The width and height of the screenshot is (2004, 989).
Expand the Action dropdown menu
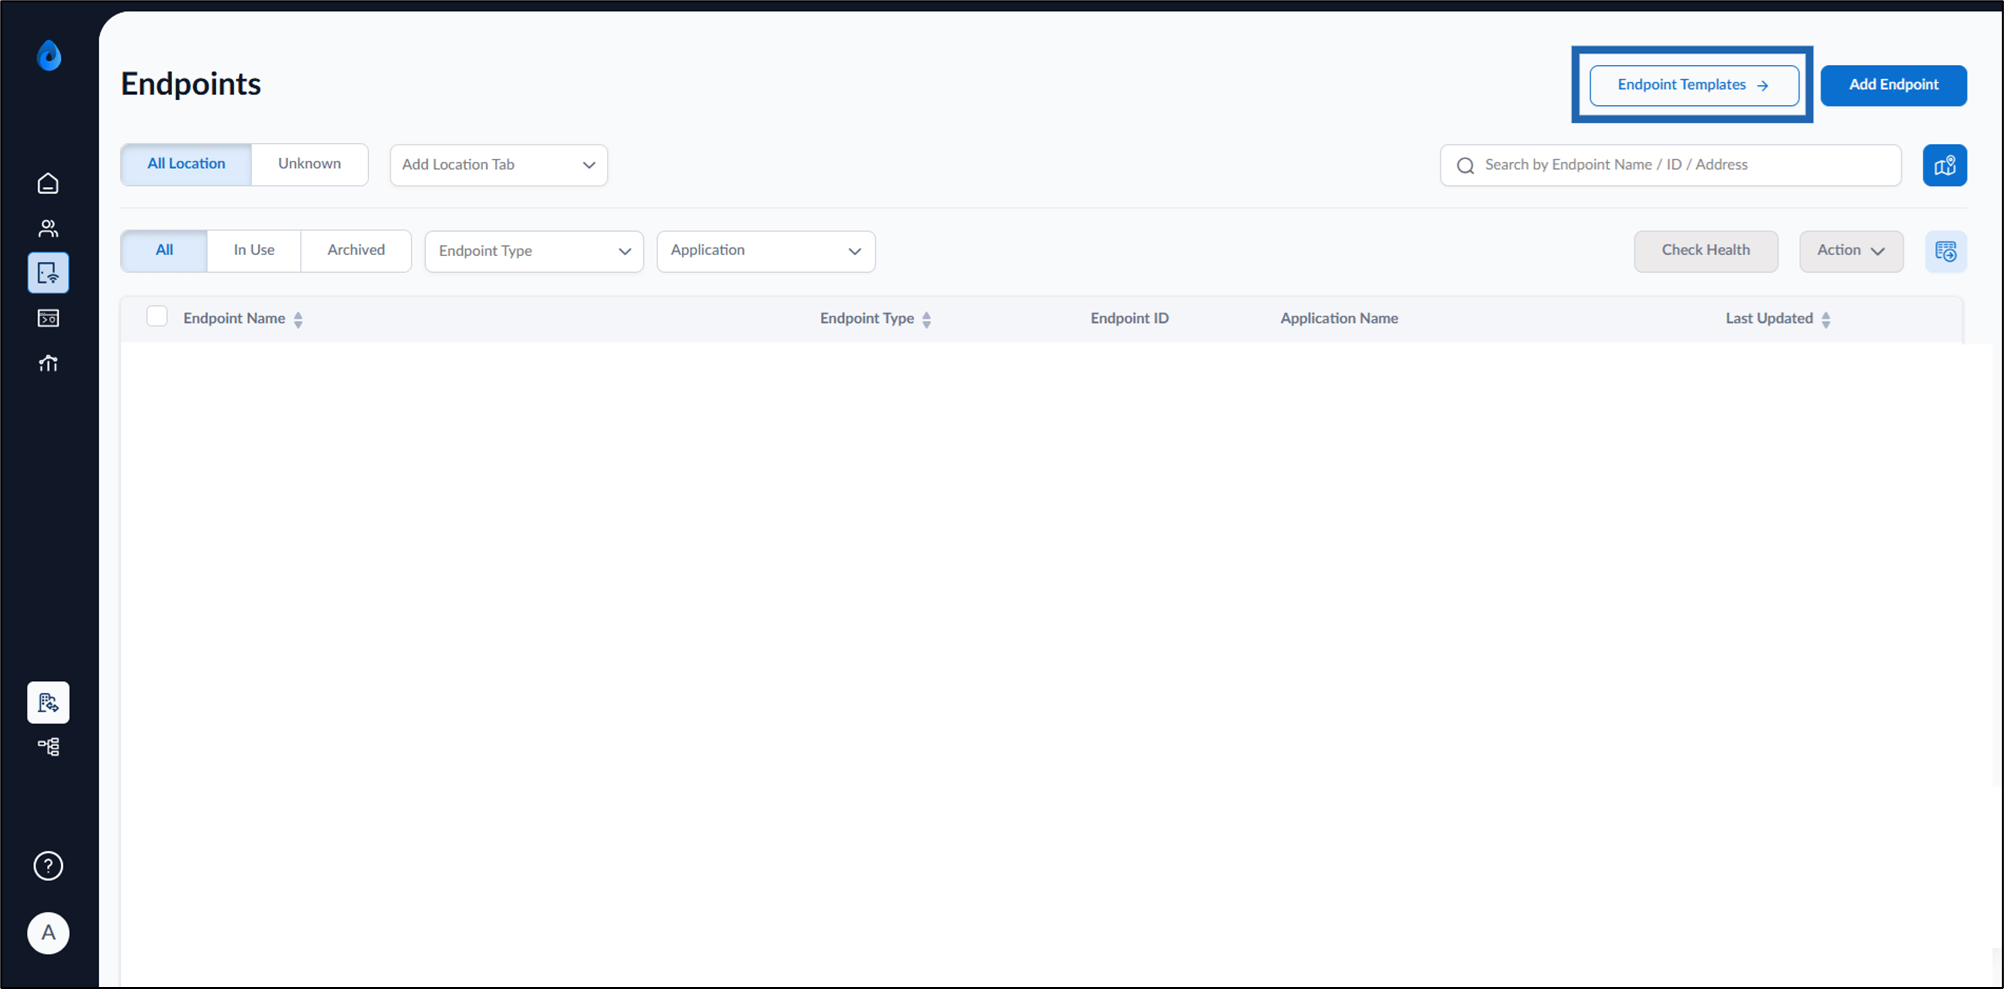(x=1851, y=251)
